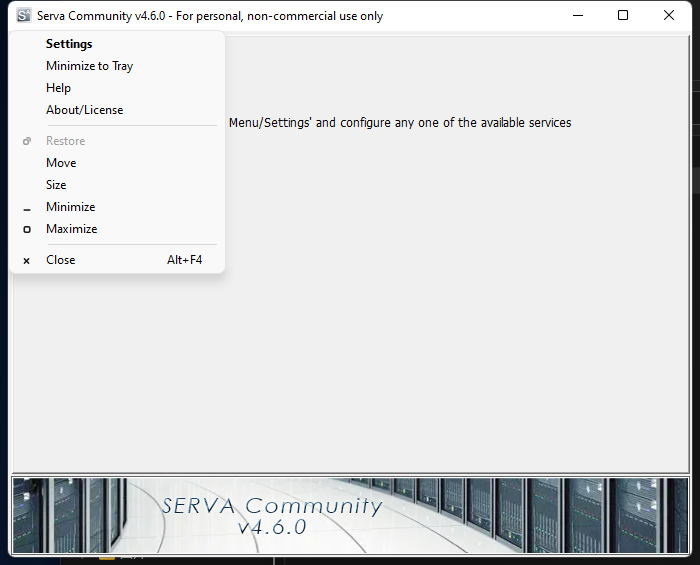Maximize window using title bar square button
The height and width of the screenshot is (565, 700).
point(623,16)
